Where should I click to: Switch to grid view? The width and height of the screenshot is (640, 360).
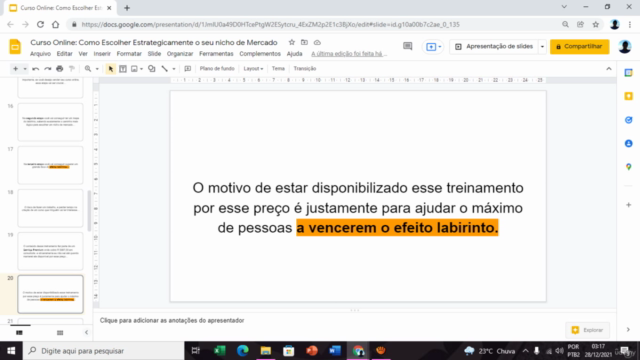click(x=60, y=333)
